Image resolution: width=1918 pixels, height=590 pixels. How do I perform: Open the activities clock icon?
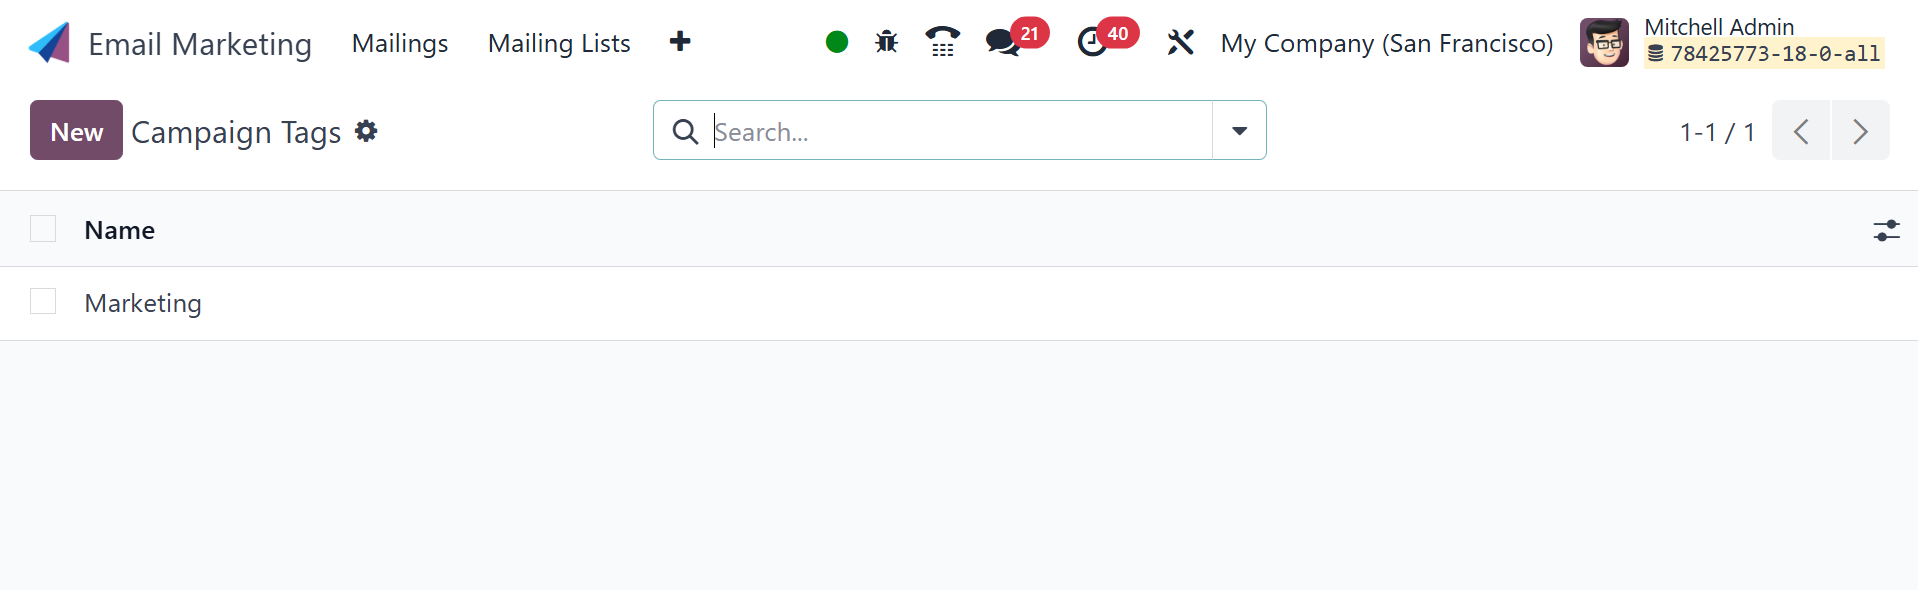point(1092,42)
